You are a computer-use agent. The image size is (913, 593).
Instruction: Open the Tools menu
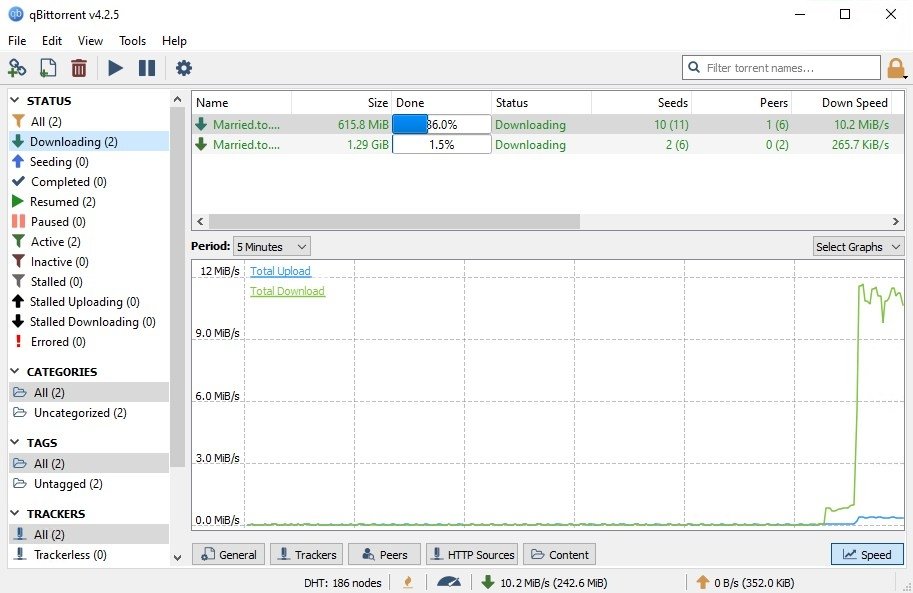[132, 41]
